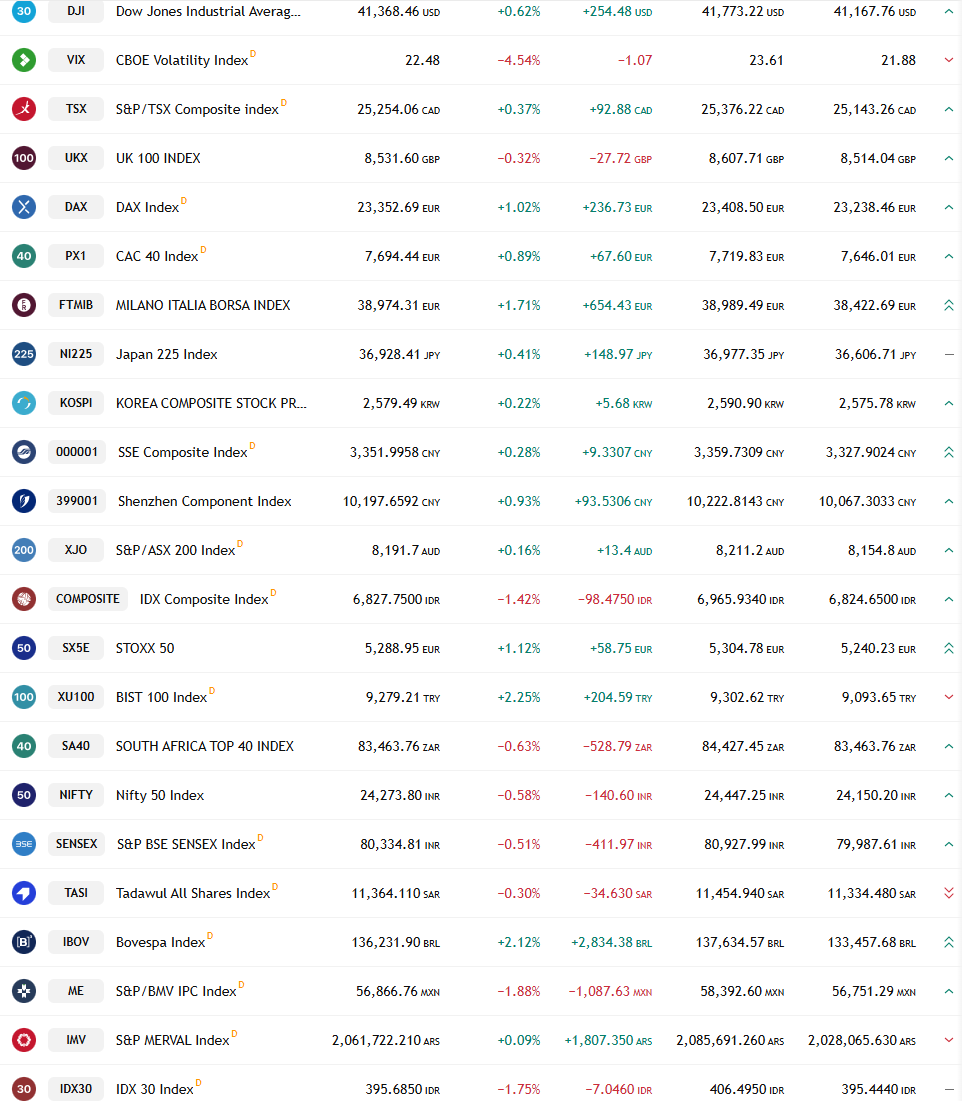Click the VIX change value −4.54%

pos(519,60)
